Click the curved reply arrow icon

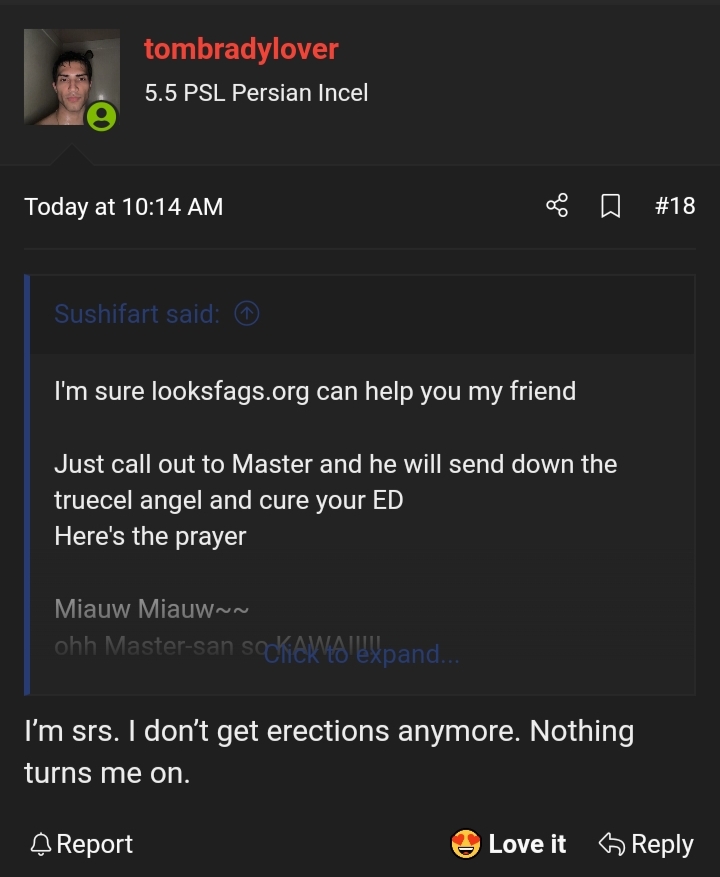tap(611, 845)
